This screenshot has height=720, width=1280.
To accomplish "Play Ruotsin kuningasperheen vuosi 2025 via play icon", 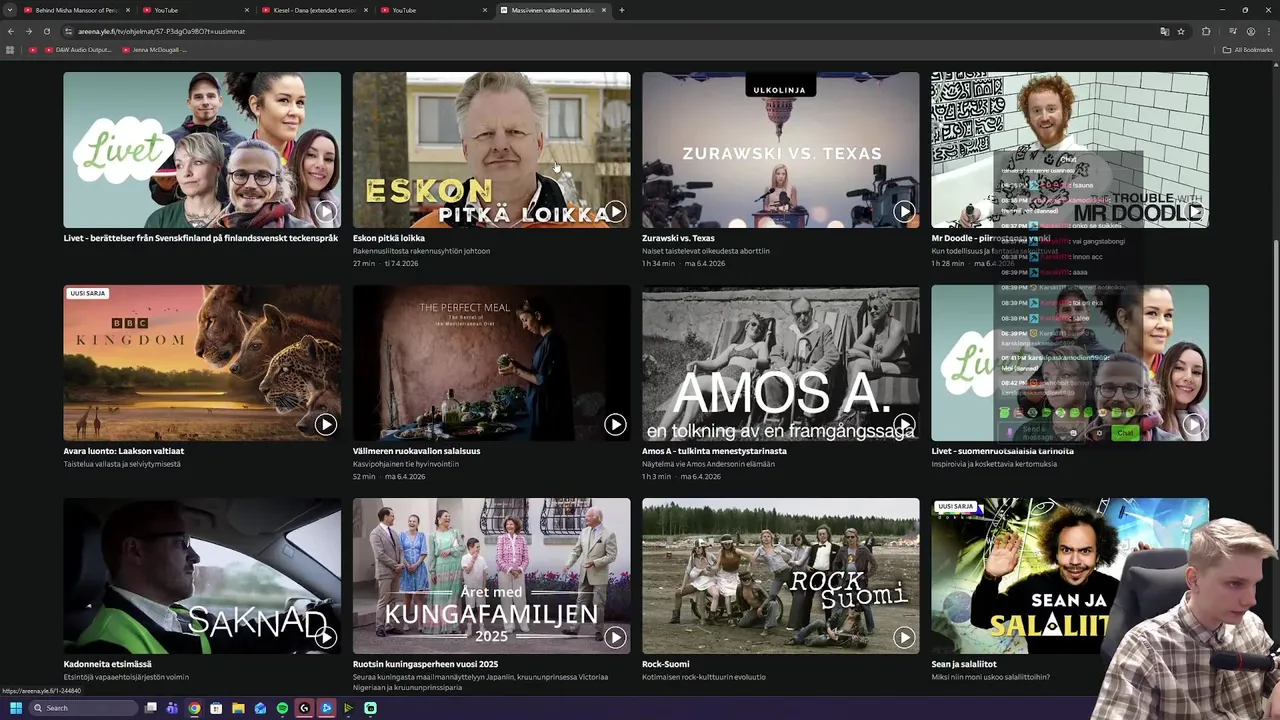I will [615, 637].
